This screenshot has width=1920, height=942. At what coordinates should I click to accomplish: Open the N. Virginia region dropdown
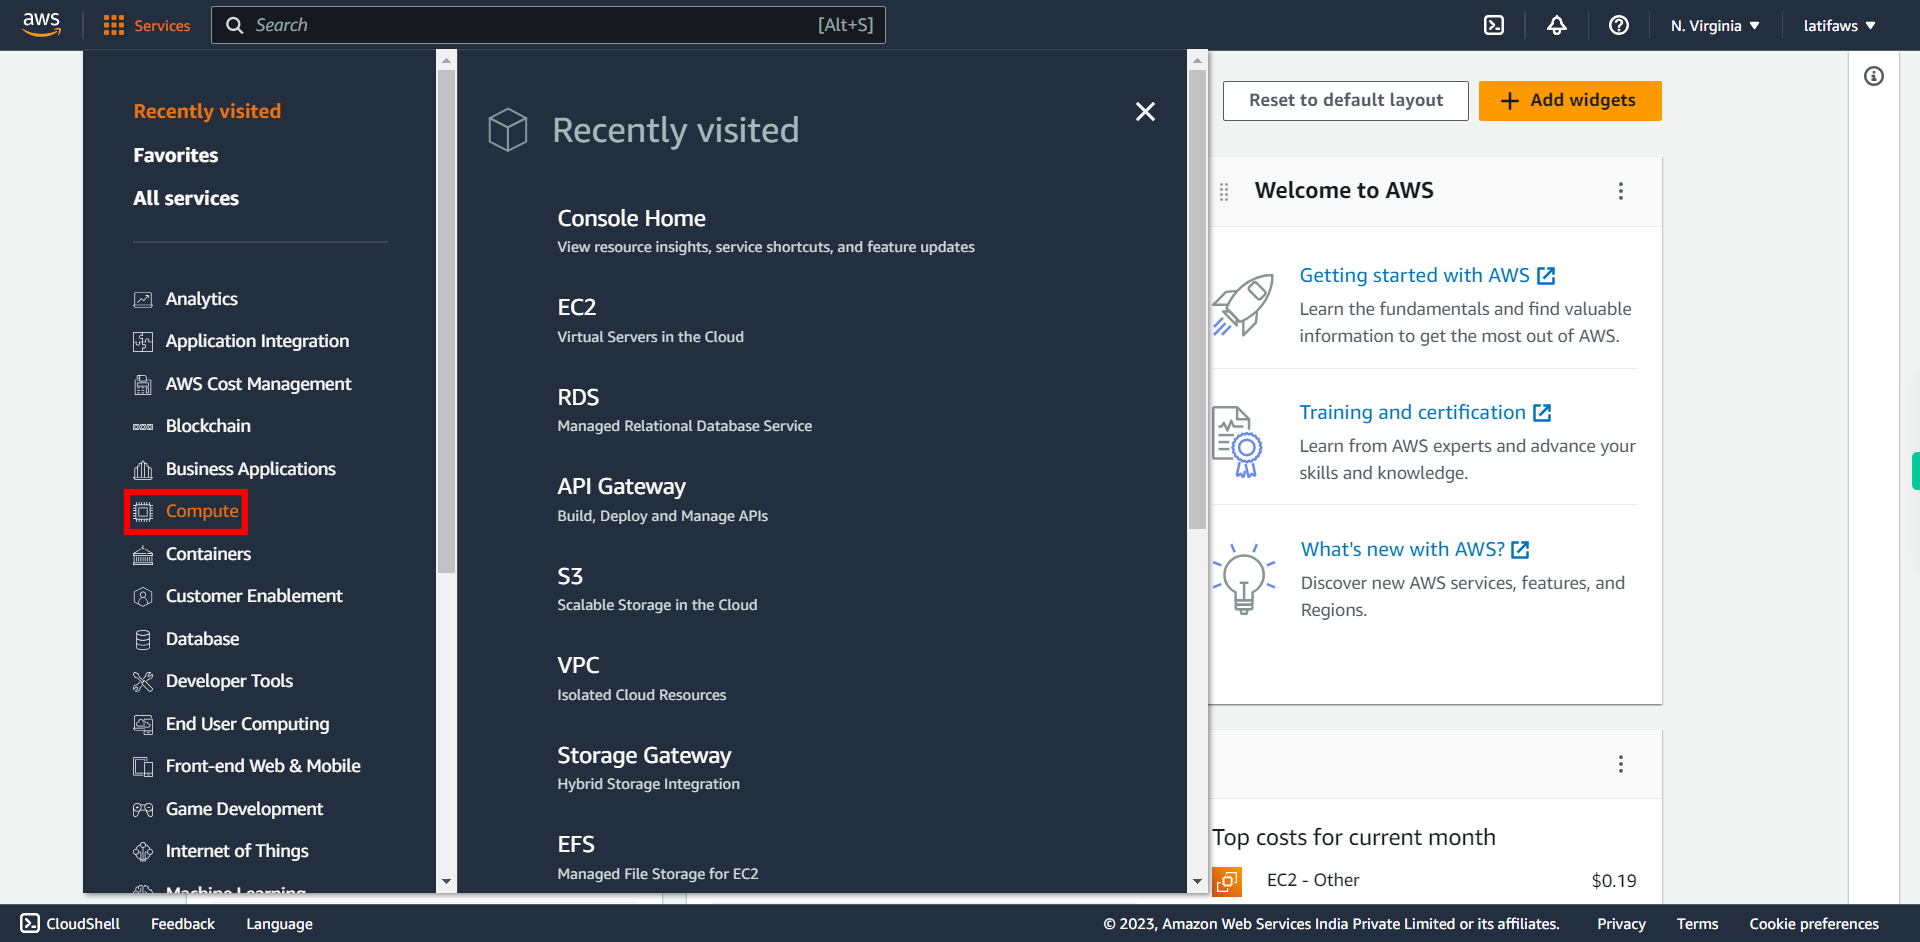coord(1715,25)
